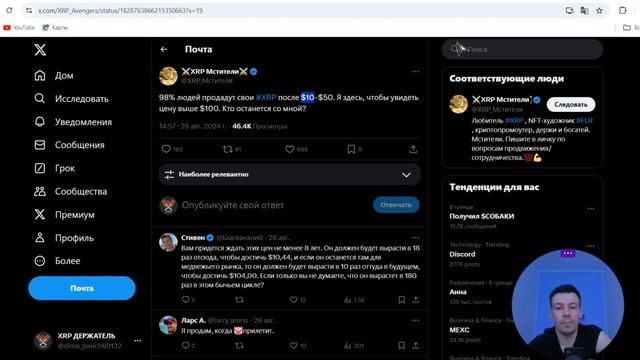Viewport: 640px width, 360px height.
Task: Open account menu dots beside XRP ДЕРЖАТЕЛЬ
Action: [x=138, y=340]
